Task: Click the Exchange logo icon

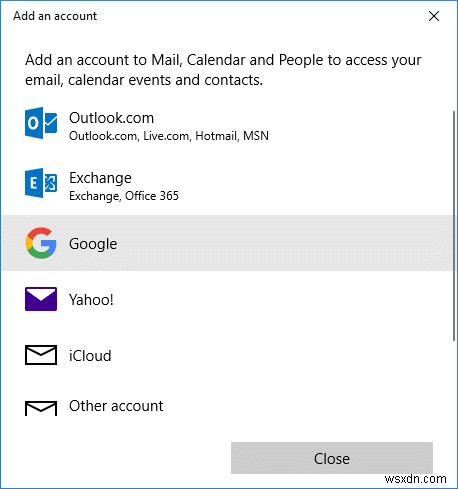Action: (41, 183)
